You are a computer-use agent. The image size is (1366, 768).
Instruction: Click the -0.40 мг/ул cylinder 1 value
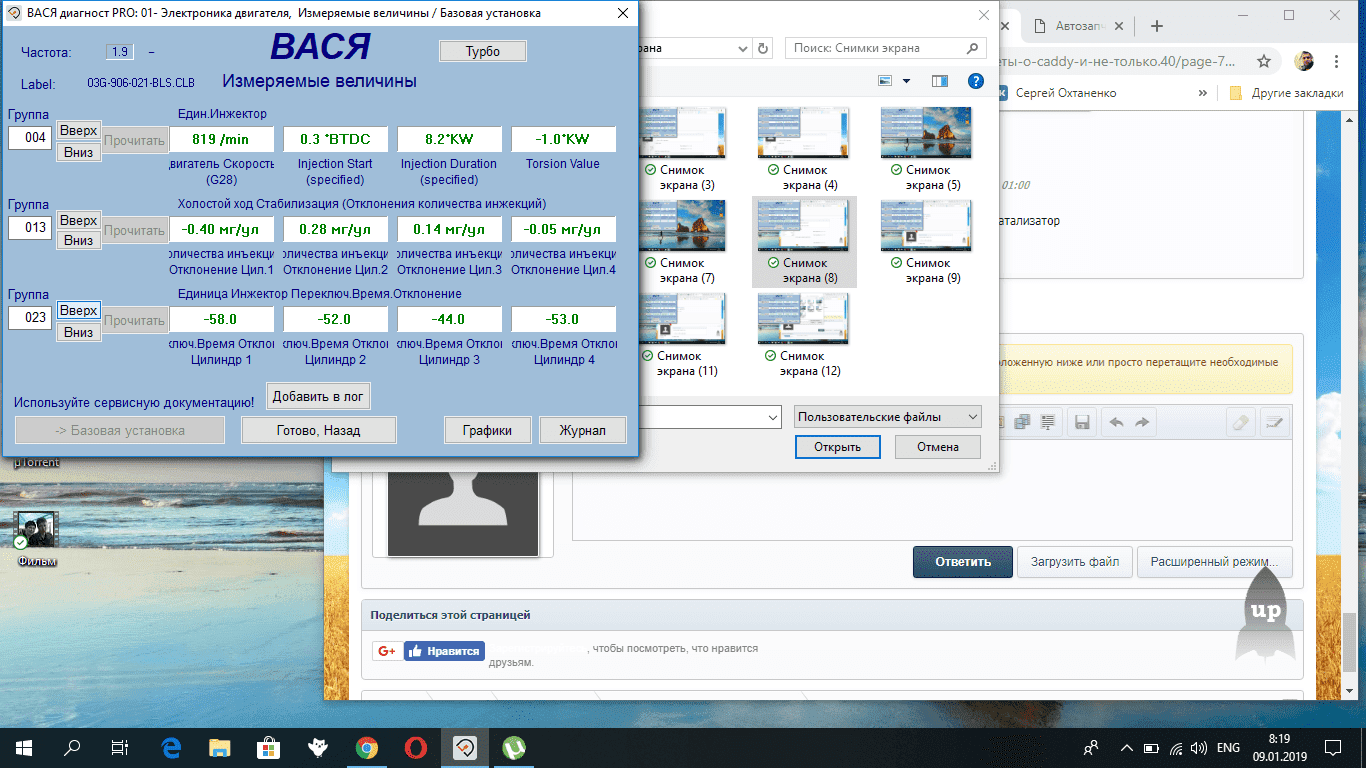click(x=221, y=229)
